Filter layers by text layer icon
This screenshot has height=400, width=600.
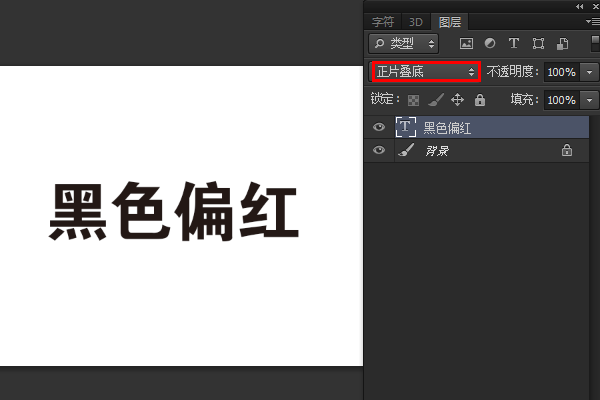[x=514, y=43]
